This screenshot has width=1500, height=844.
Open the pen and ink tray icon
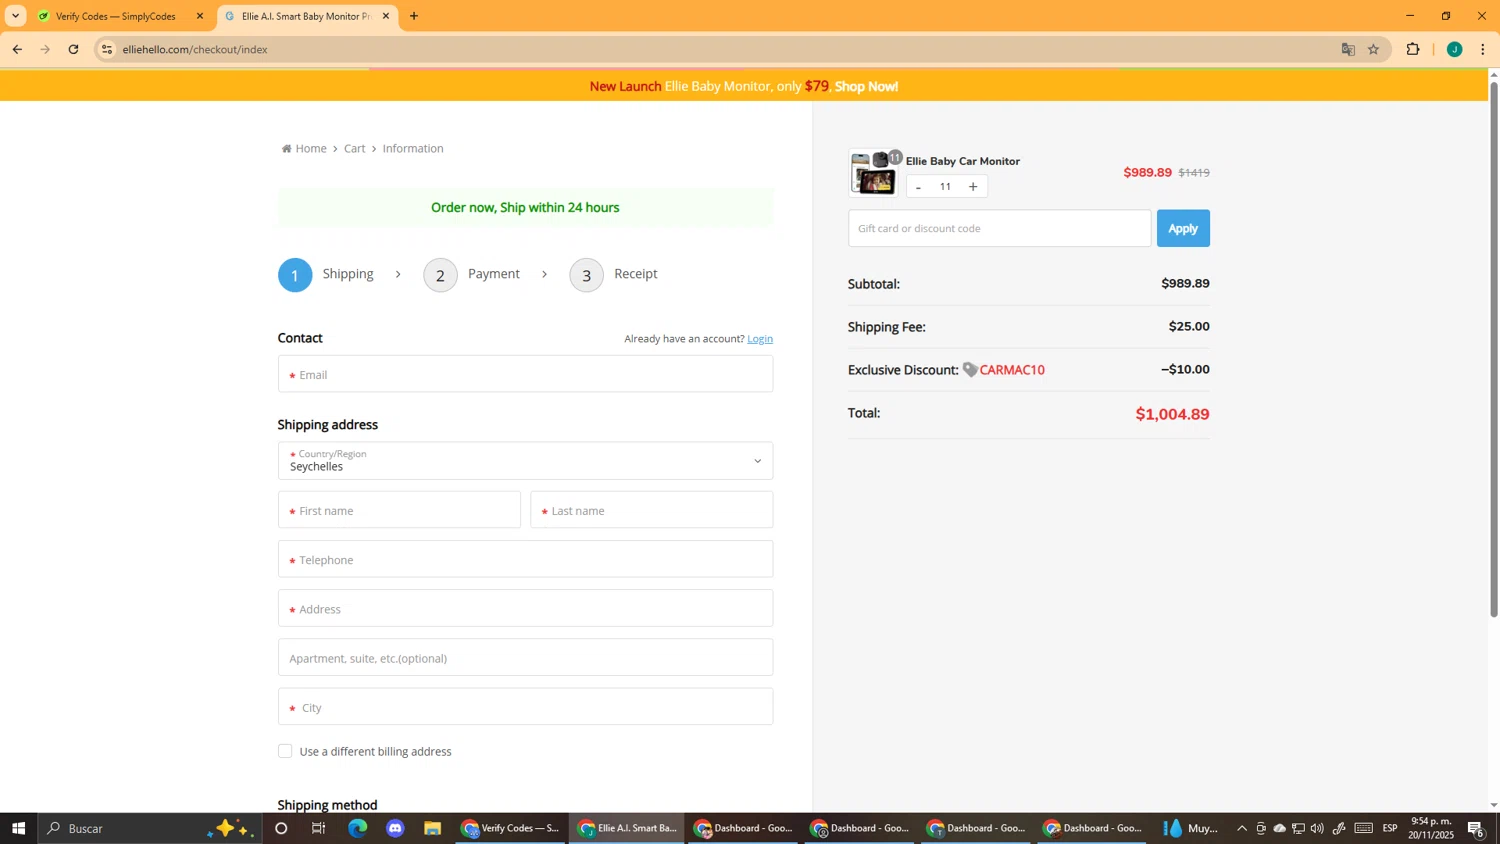pos(1339,828)
